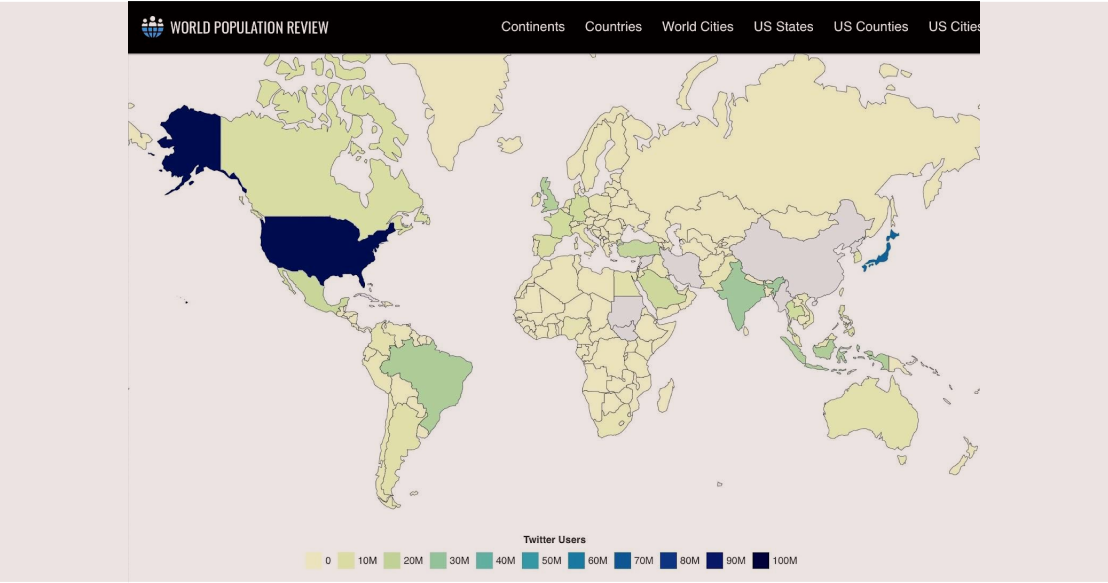Select New Zealand on the map
Viewport: 1108px width, 583px height.
[x=965, y=456]
